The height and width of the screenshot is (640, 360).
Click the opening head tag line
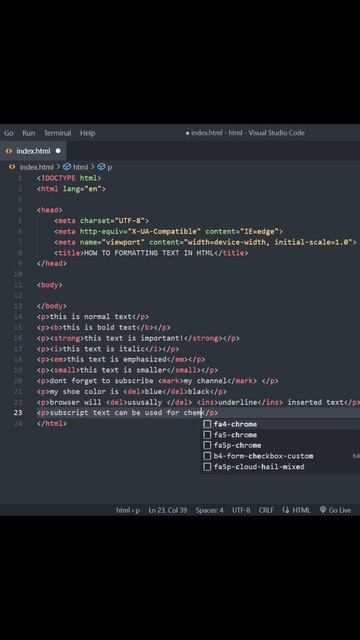pos(49,210)
